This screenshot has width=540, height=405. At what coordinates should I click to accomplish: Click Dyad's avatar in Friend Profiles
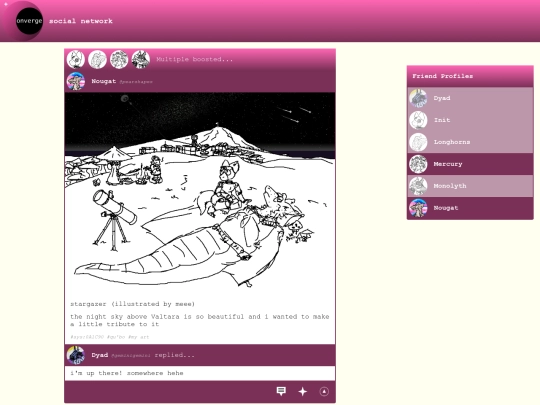[x=418, y=98]
